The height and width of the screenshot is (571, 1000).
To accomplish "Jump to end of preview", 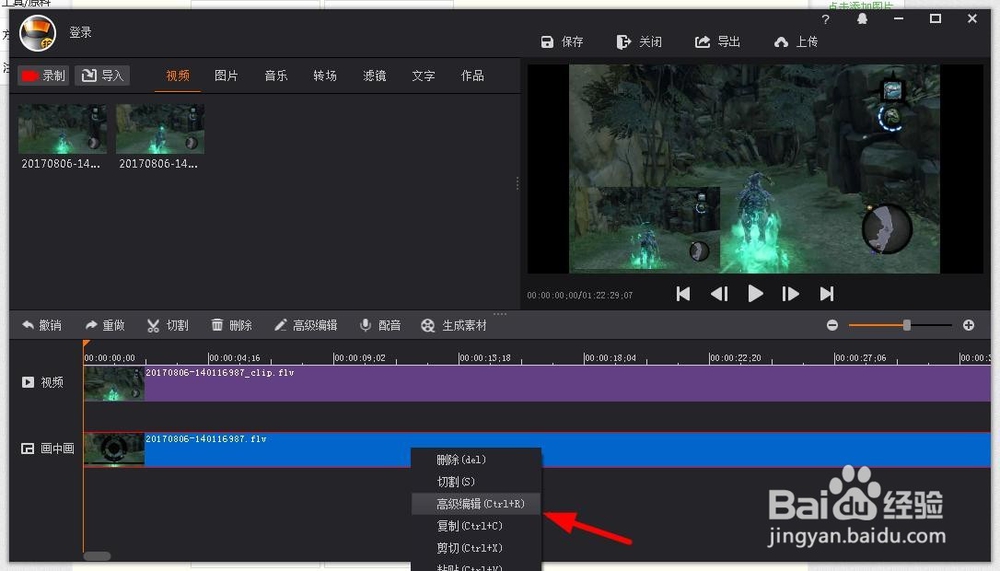I will (827, 294).
